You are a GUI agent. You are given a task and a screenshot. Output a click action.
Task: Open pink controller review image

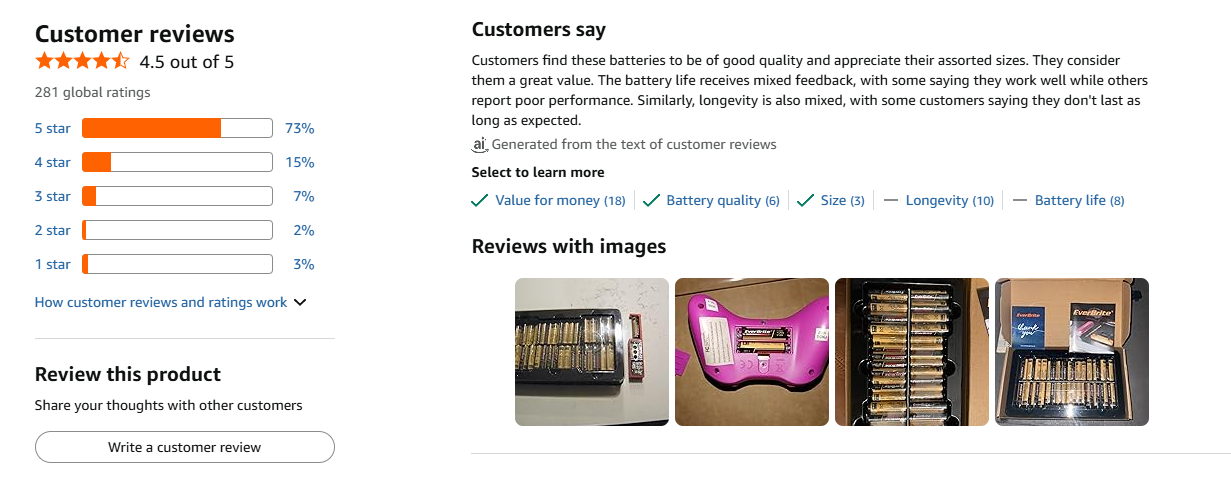click(752, 352)
